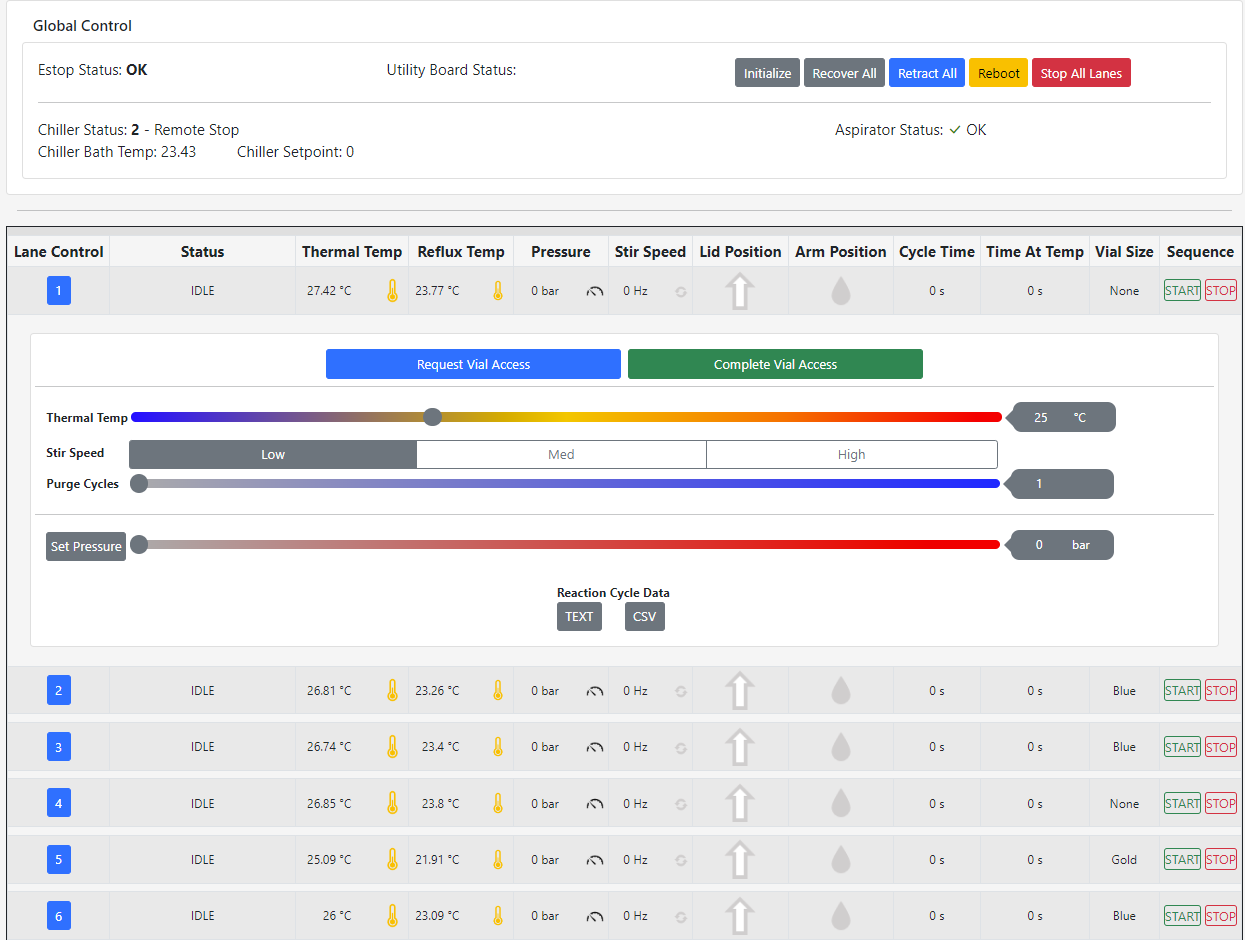Stop the sequence for lane 3
Screen dimensions: 1245x940
pos(1221,747)
